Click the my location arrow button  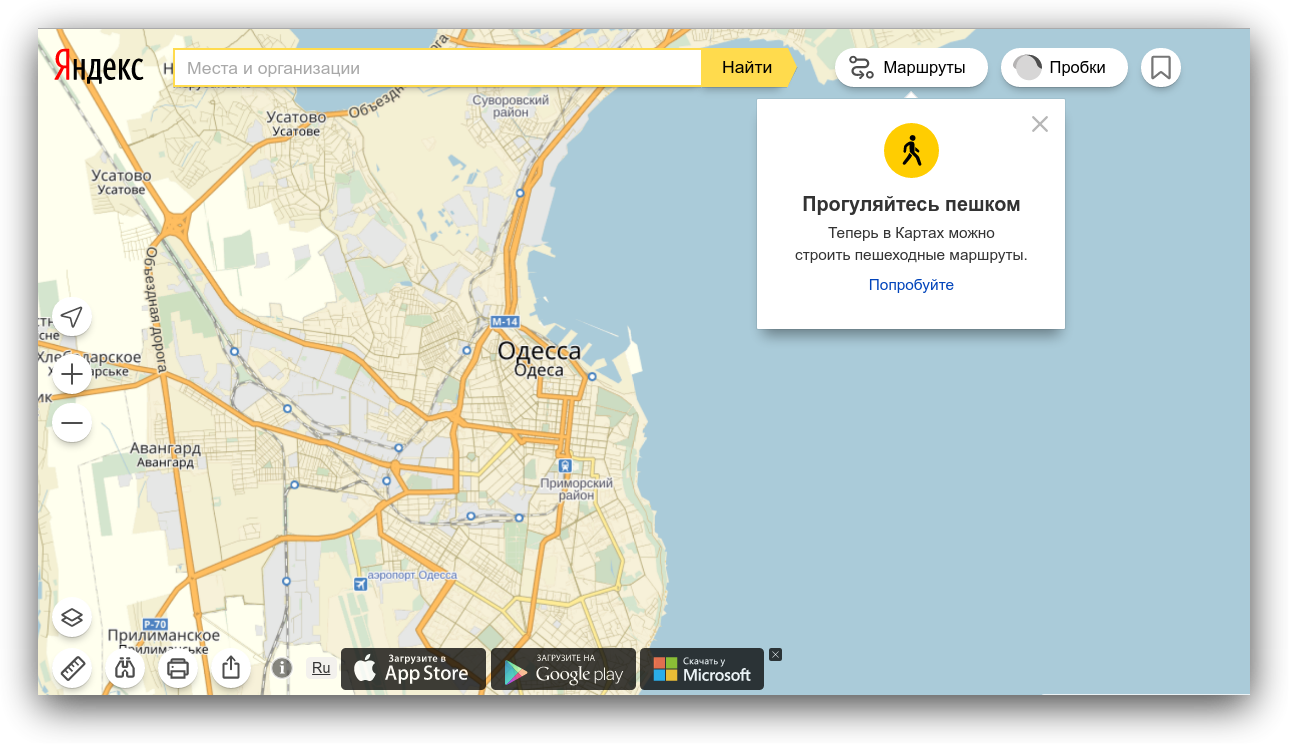pyautogui.click(x=72, y=317)
